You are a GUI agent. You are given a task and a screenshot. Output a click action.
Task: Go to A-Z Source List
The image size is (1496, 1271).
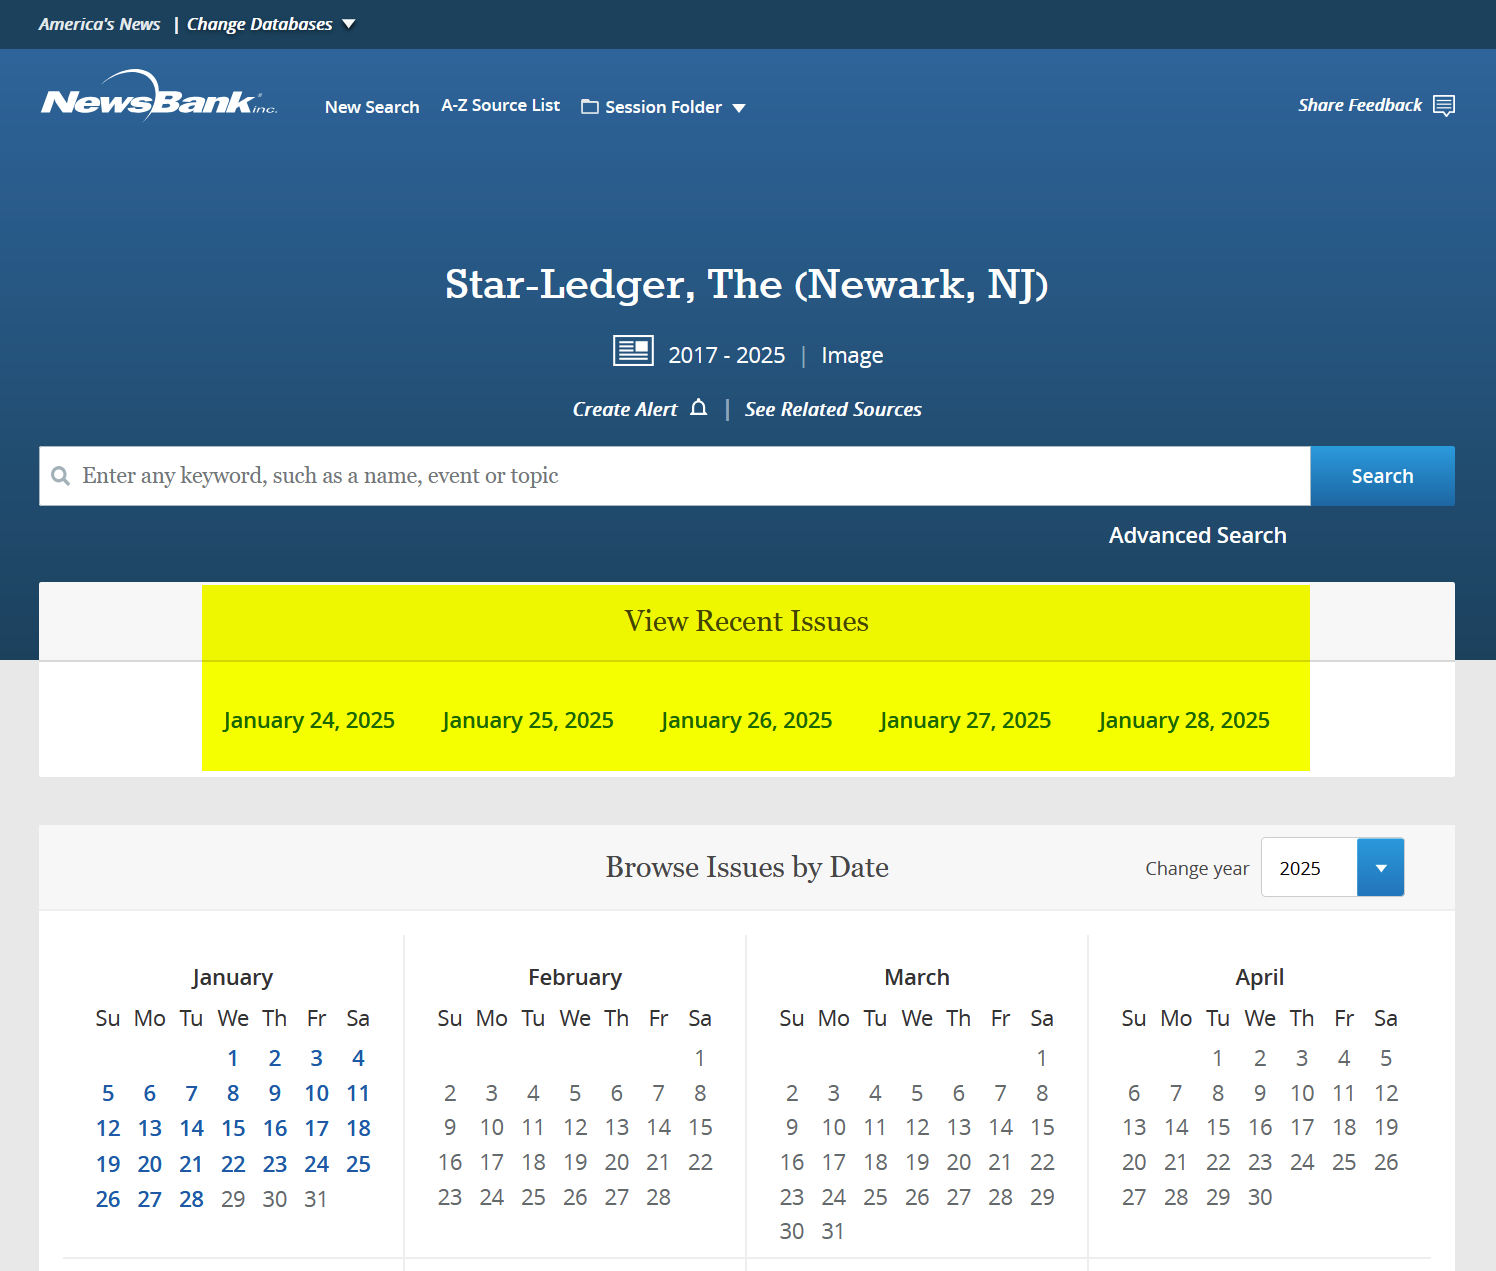tap(500, 105)
